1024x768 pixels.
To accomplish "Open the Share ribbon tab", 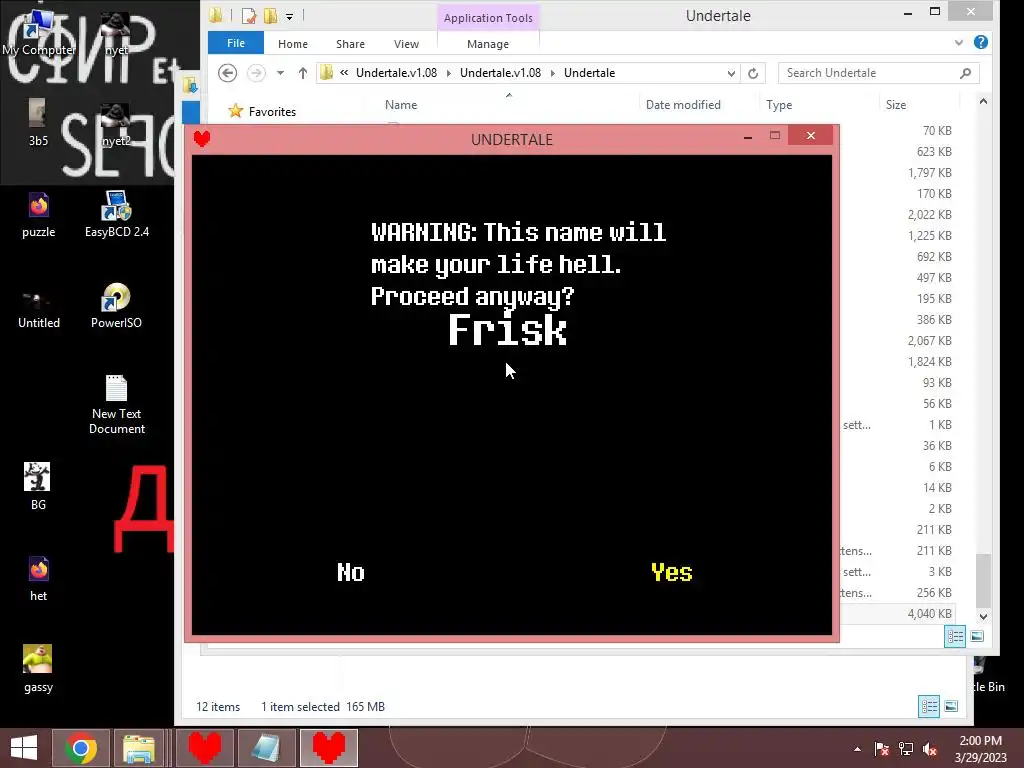I will tap(350, 44).
